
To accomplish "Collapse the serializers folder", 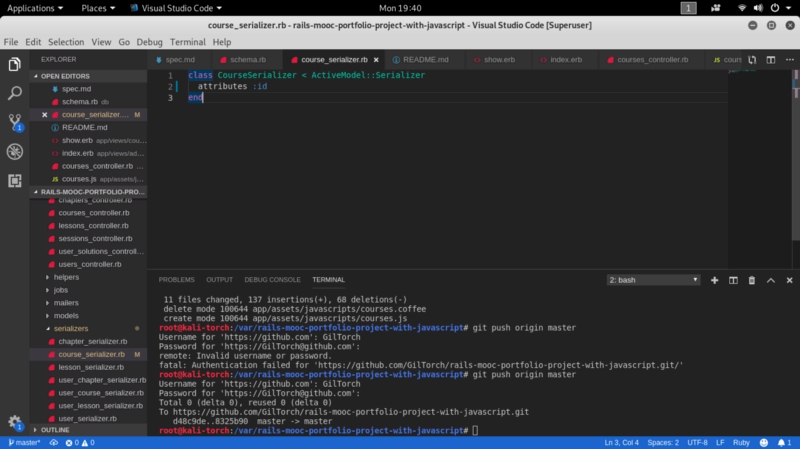I will click(71, 329).
